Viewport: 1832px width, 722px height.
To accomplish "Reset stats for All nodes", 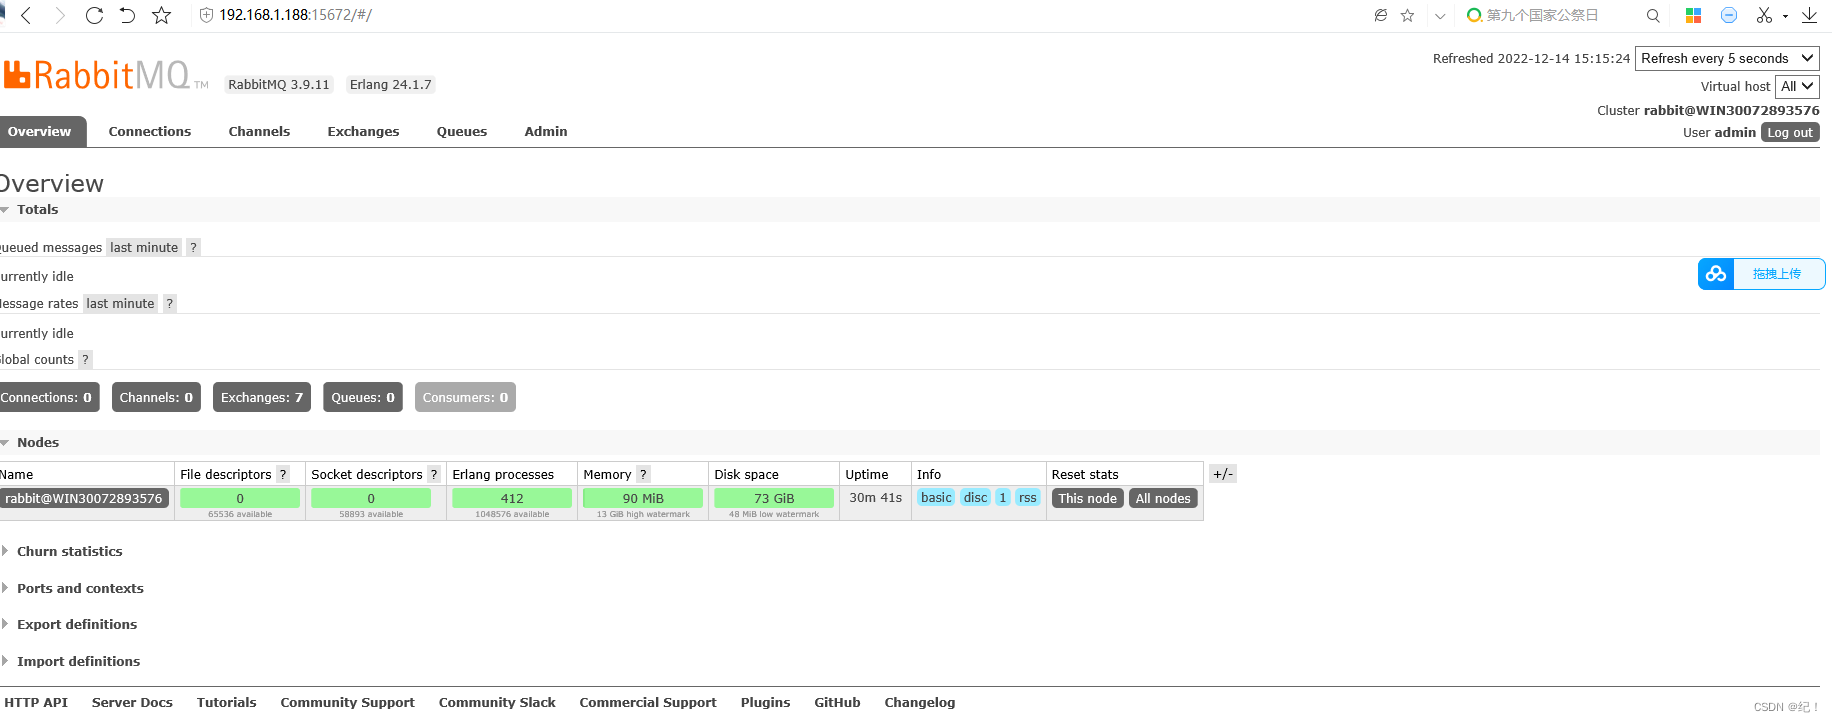I will [x=1163, y=498].
